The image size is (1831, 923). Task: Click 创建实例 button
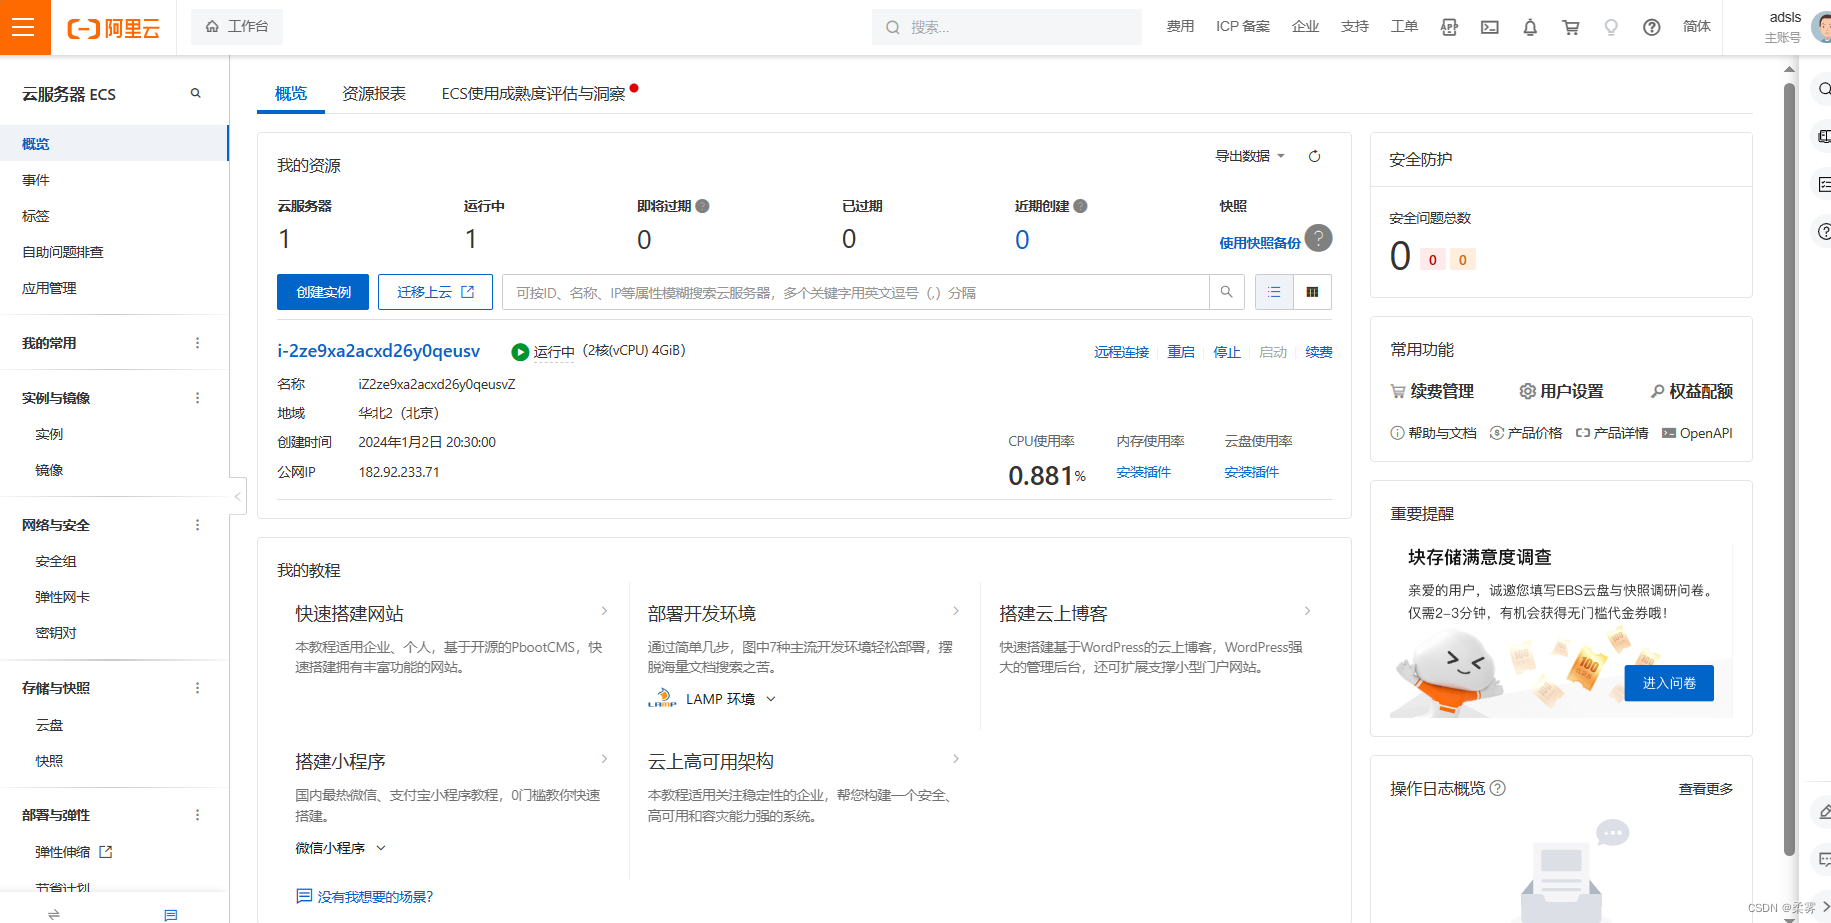[323, 292]
